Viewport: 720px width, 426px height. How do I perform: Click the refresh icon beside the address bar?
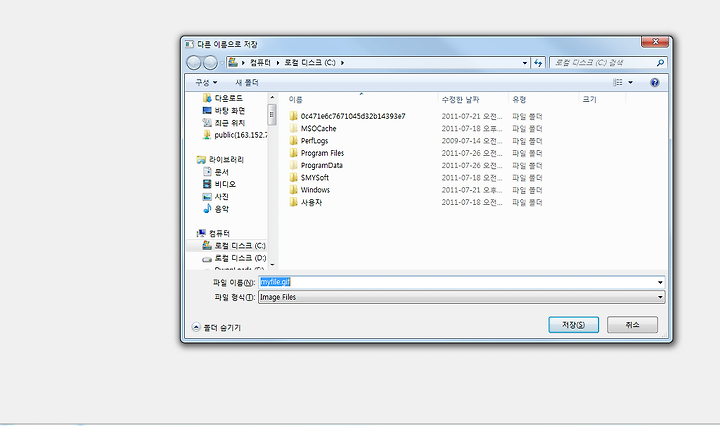point(538,63)
